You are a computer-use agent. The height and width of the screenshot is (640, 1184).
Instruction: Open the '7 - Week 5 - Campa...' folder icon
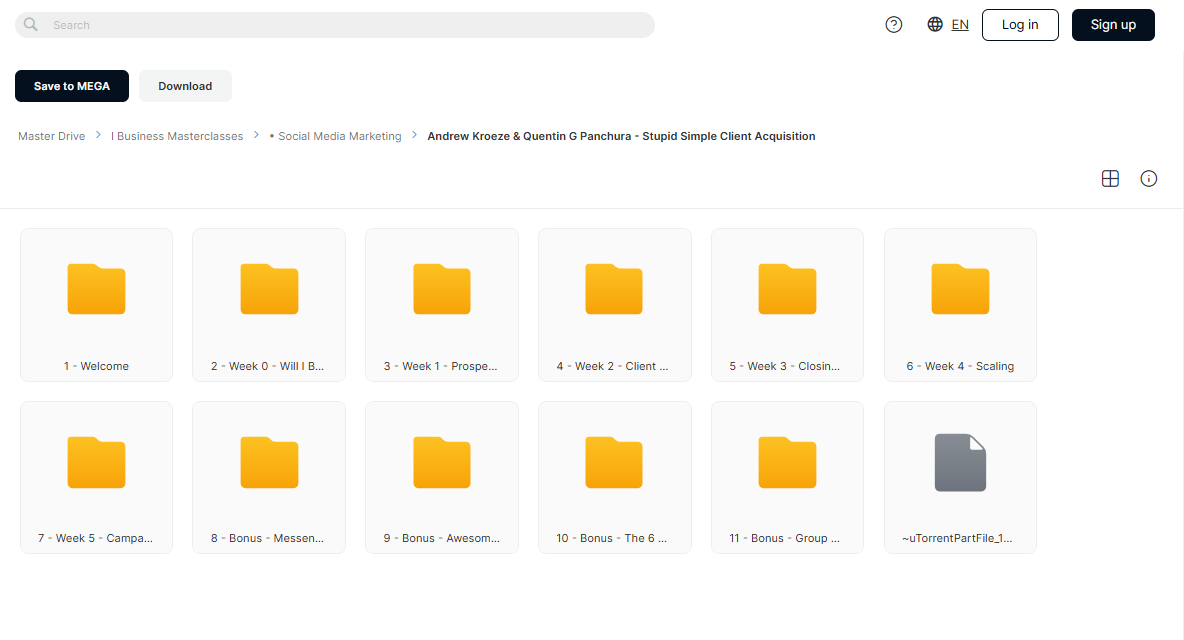[x=97, y=463]
